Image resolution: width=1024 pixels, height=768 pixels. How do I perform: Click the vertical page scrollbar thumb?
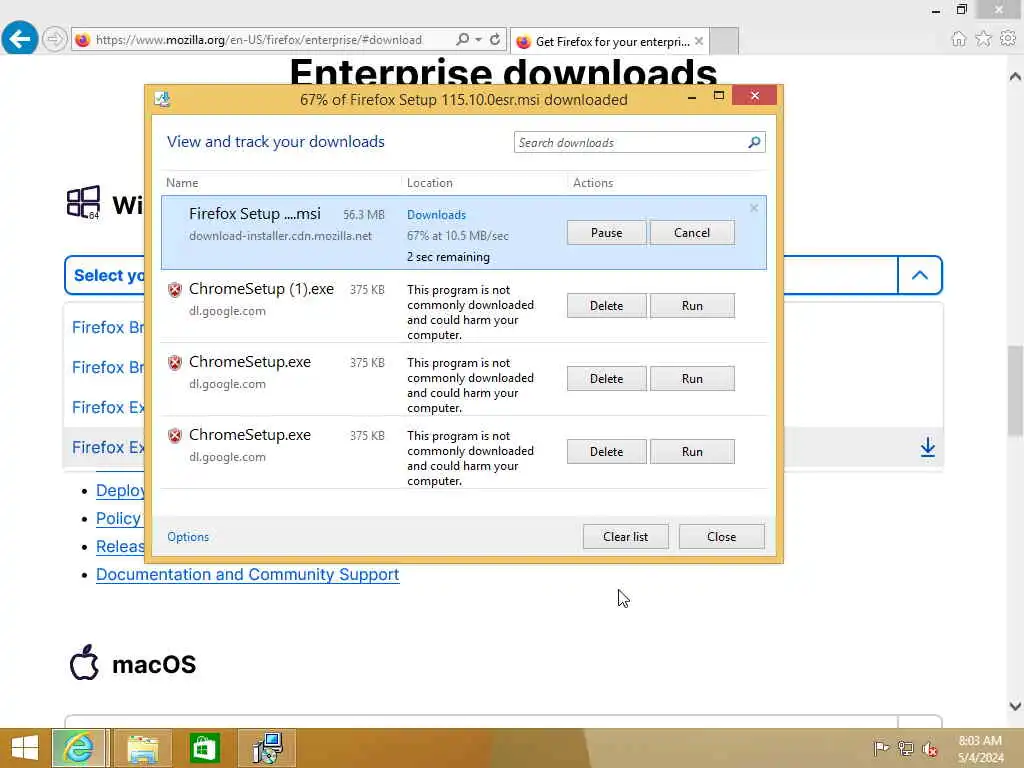[x=1015, y=391]
